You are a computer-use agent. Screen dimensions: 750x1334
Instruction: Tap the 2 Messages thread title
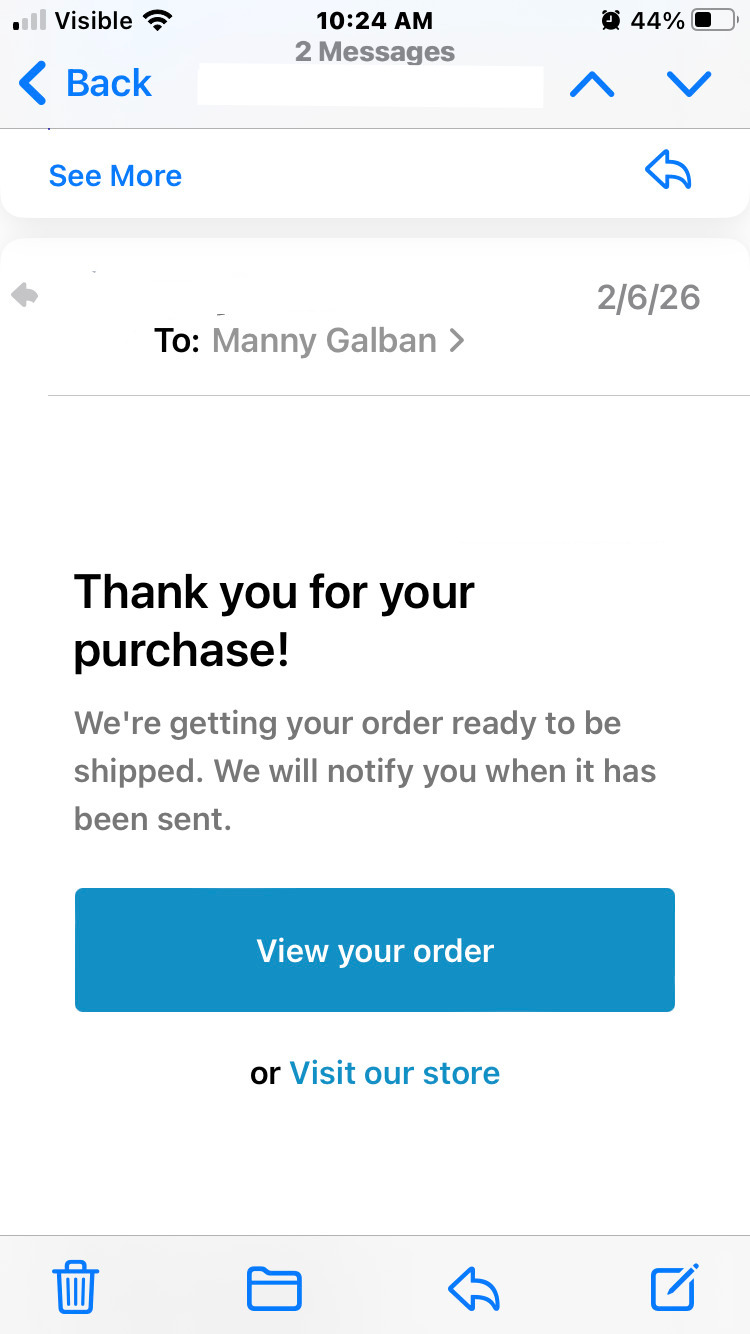click(375, 52)
